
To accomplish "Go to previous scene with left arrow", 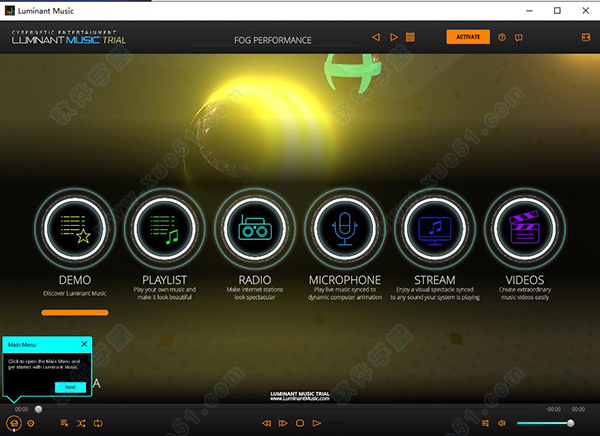I will 376,37.
